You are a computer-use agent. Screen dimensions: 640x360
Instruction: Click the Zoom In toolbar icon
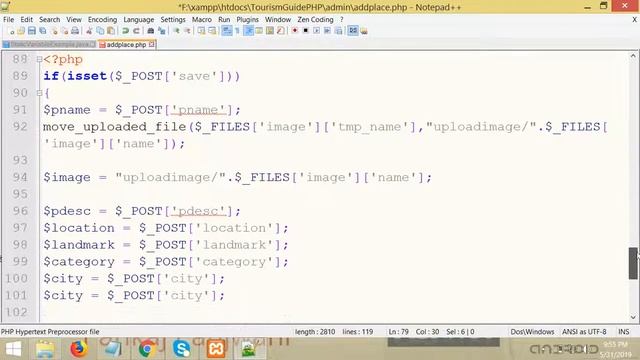pos(176,31)
